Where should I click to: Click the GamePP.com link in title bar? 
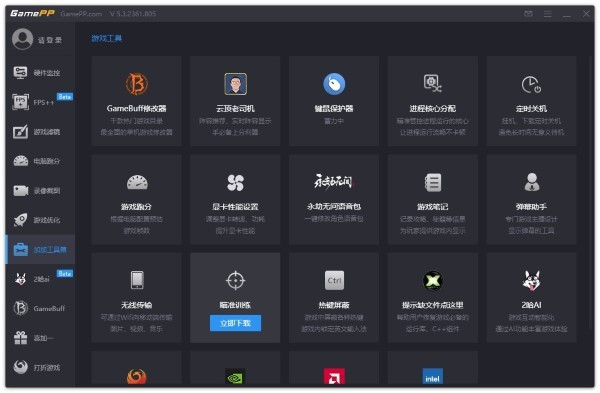point(81,14)
